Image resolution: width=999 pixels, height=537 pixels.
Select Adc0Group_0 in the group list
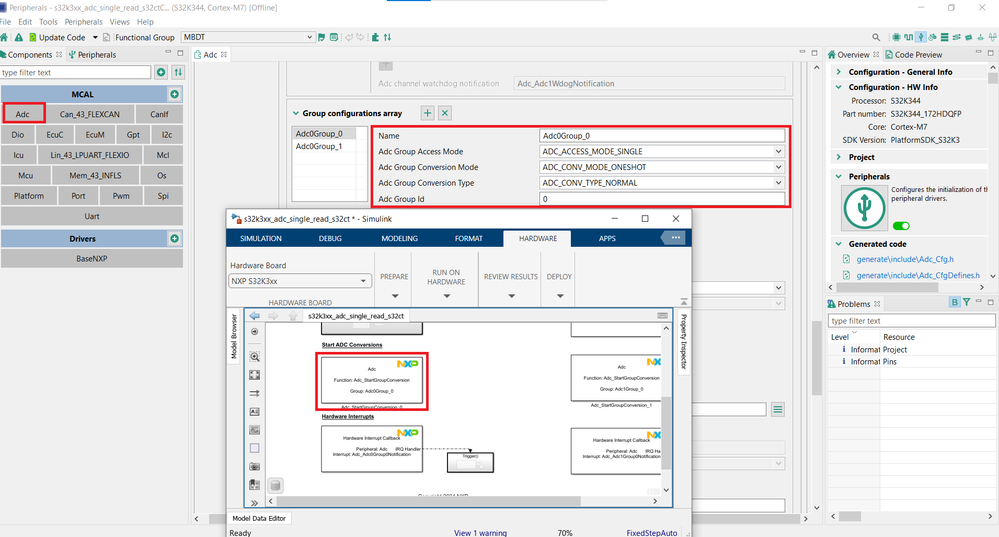tap(319, 134)
